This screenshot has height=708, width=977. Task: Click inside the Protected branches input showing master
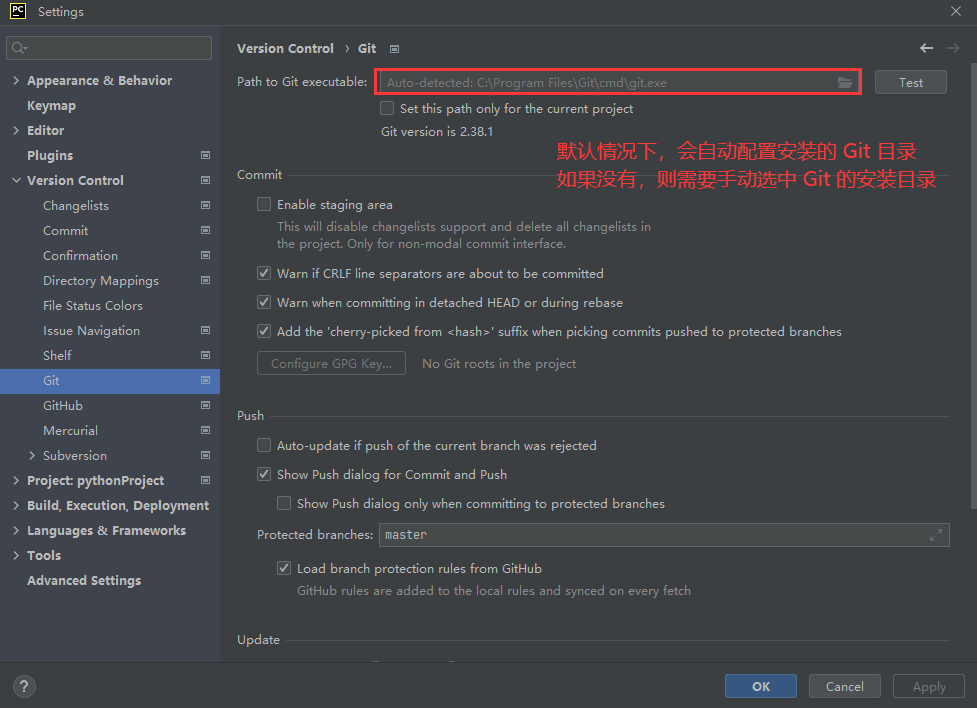600,535
